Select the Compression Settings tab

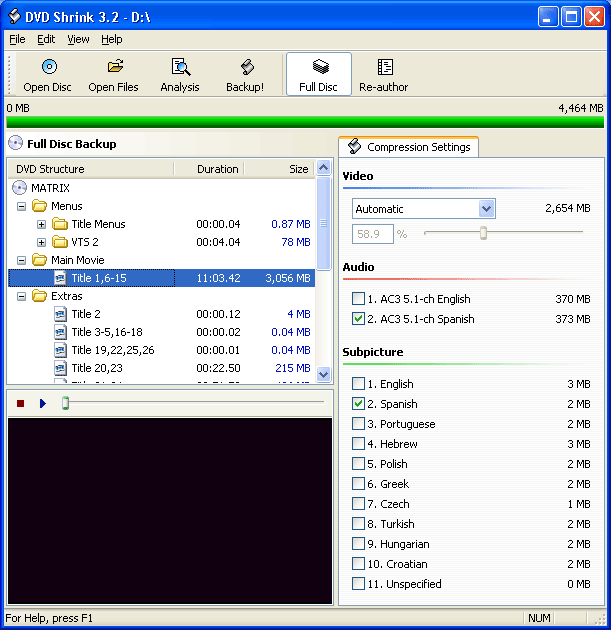click(409, 147)
